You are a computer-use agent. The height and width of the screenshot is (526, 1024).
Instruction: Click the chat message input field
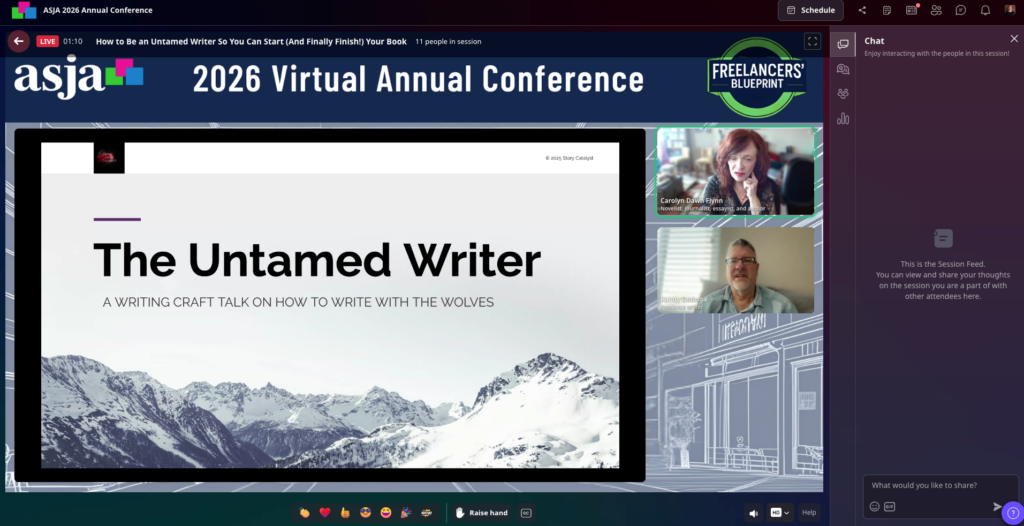point(940,485)
